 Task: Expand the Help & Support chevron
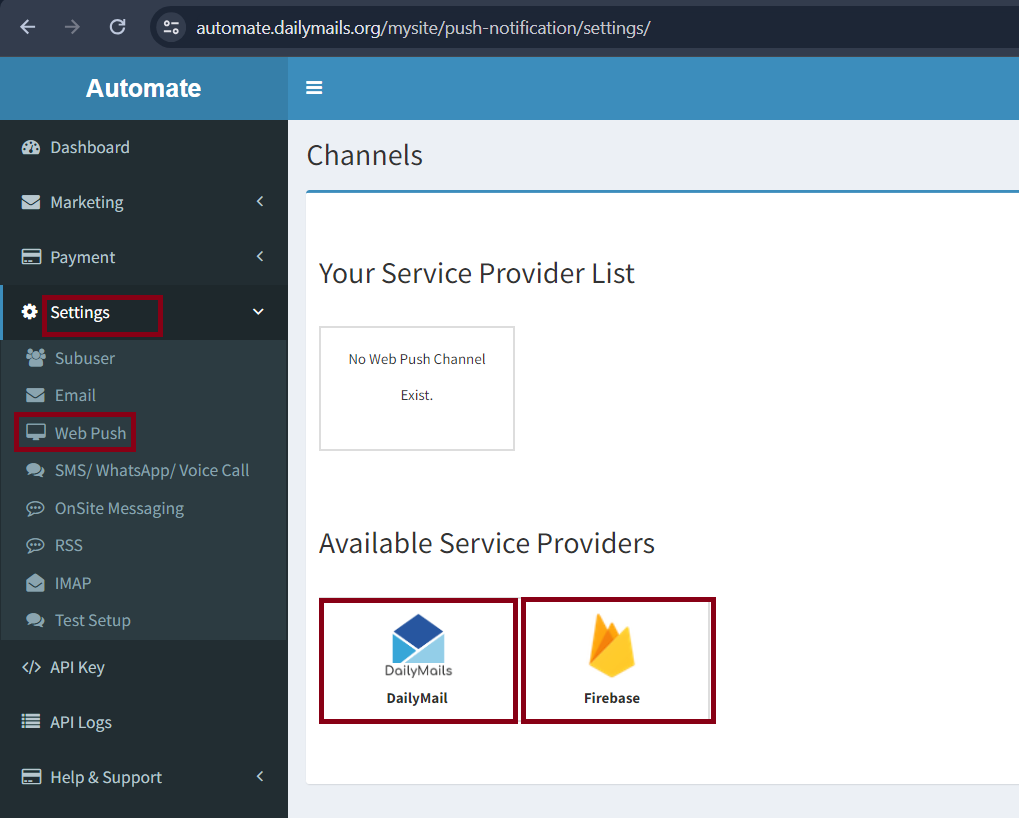coord(260,777)
